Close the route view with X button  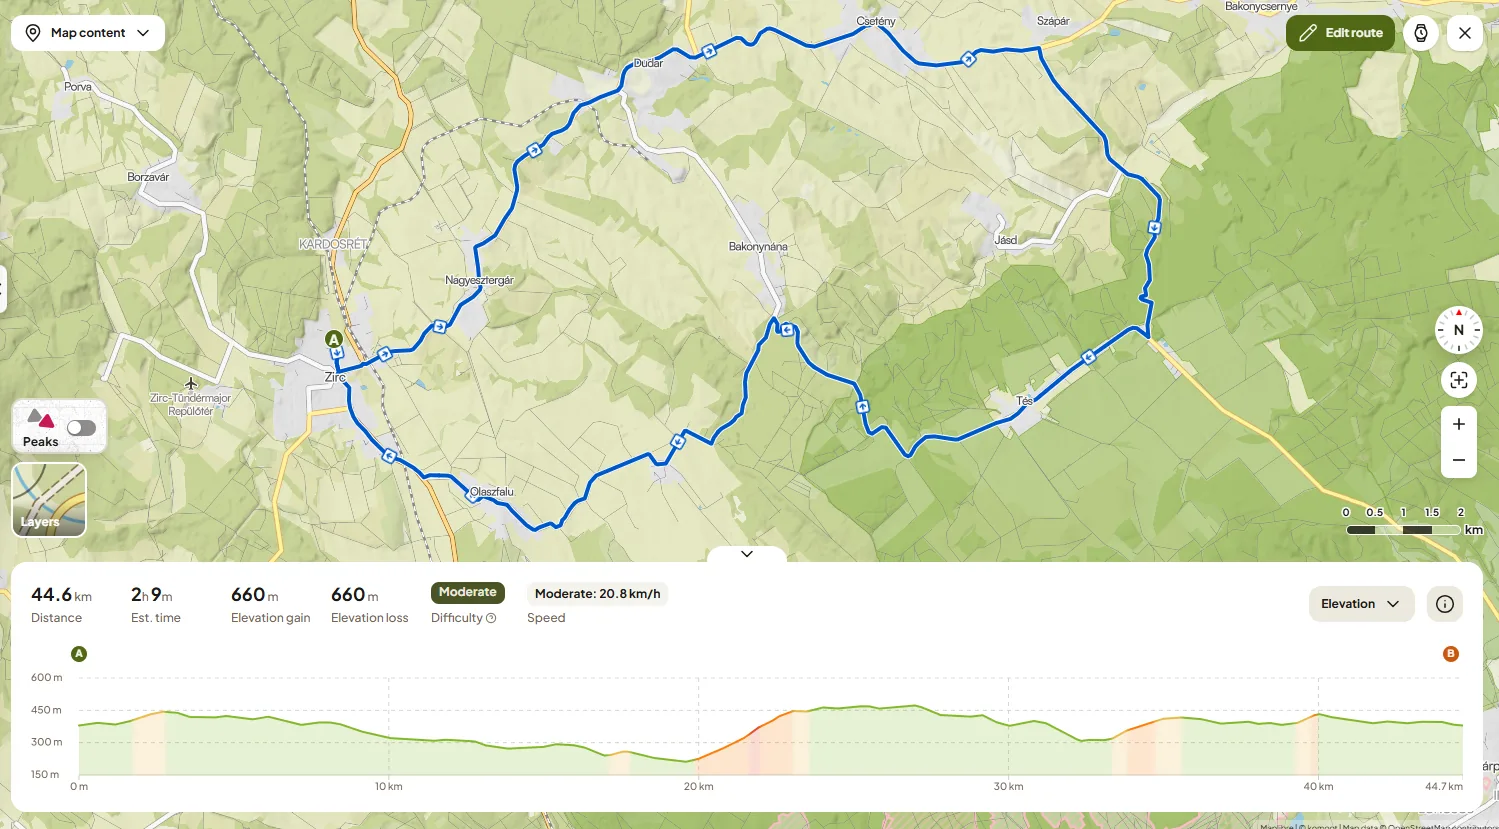tap(1465, 33)
